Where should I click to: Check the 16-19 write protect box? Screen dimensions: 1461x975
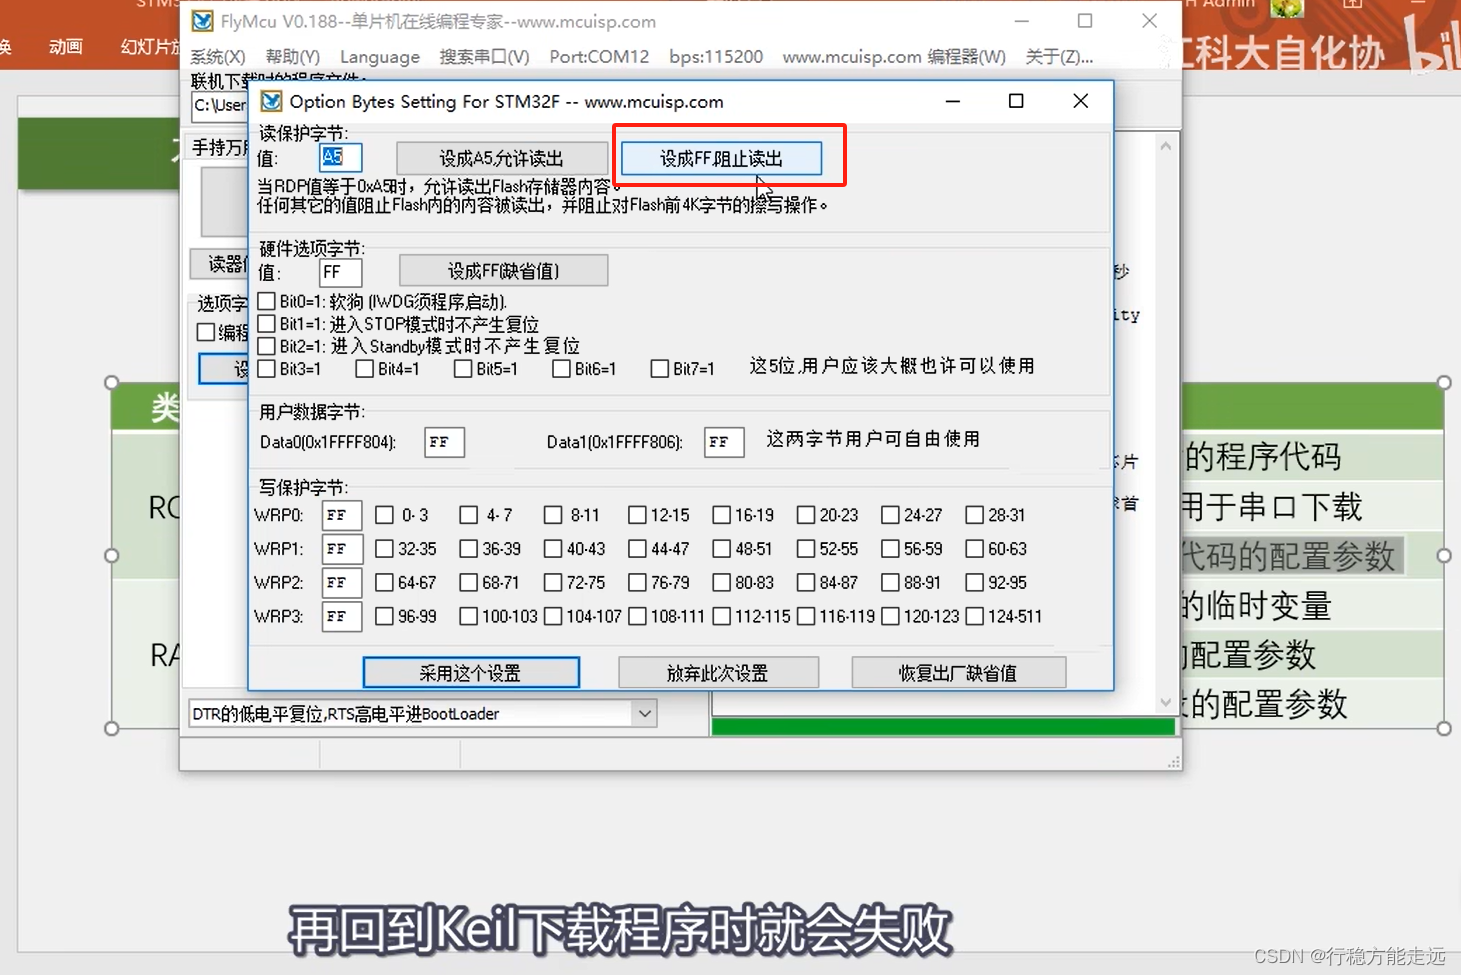point(721,515)
